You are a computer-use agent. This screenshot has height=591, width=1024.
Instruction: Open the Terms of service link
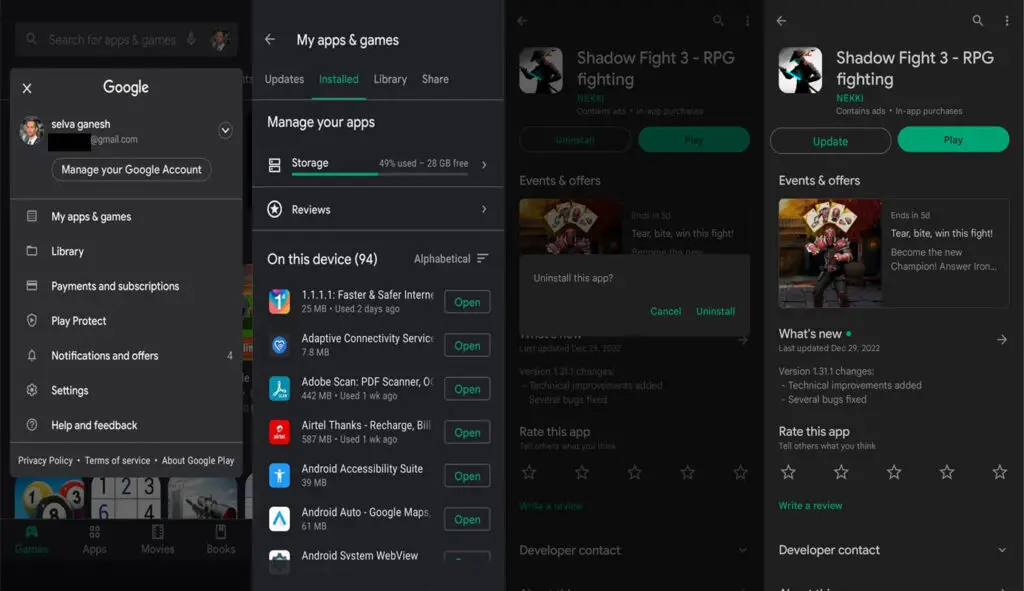click(x=117, y=460)
